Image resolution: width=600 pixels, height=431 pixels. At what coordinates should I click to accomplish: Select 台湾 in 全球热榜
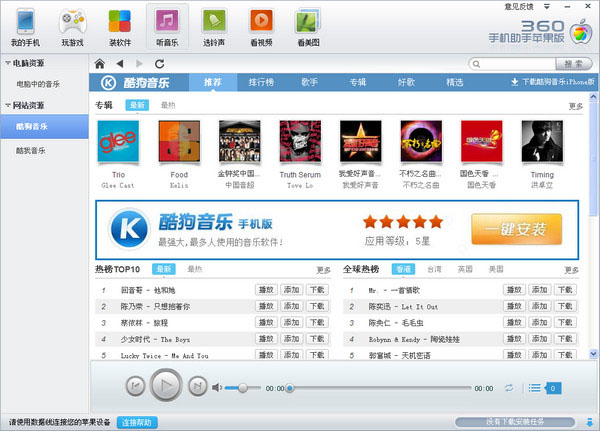(x=434, y=269)
